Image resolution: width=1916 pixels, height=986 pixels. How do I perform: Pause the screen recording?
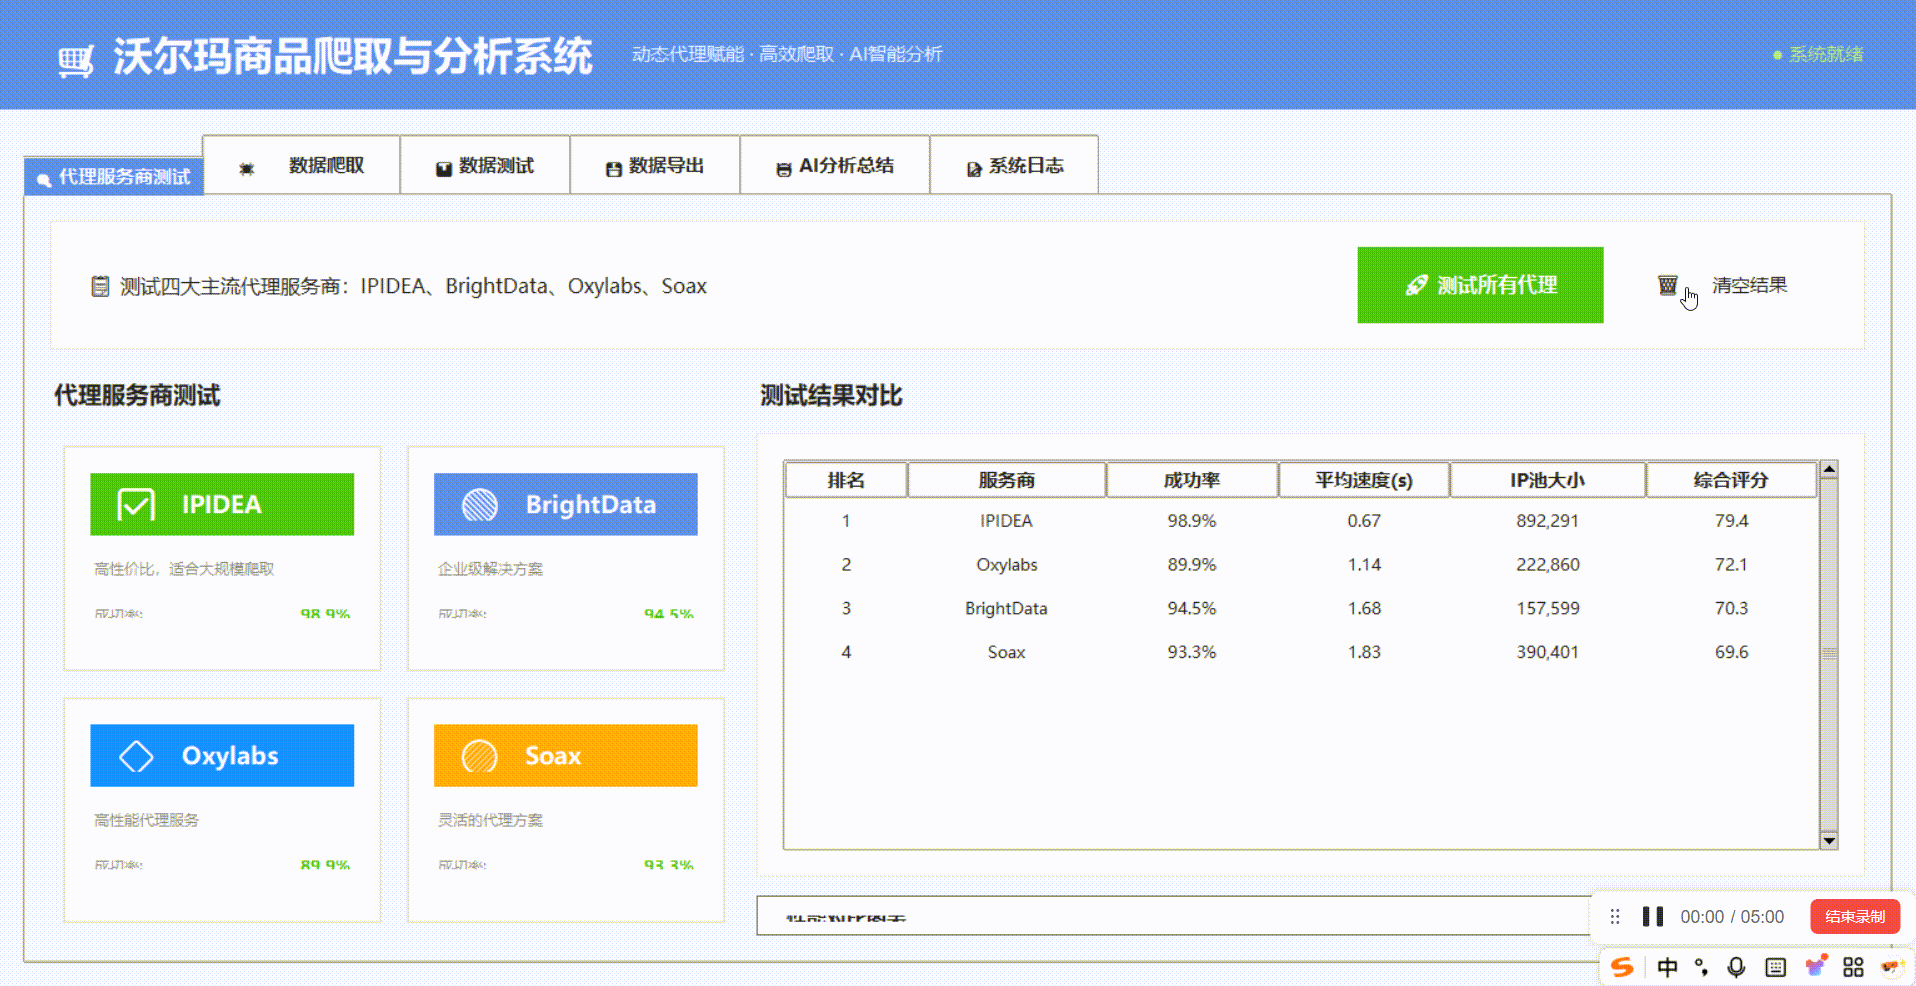[x=1653, y=917]
